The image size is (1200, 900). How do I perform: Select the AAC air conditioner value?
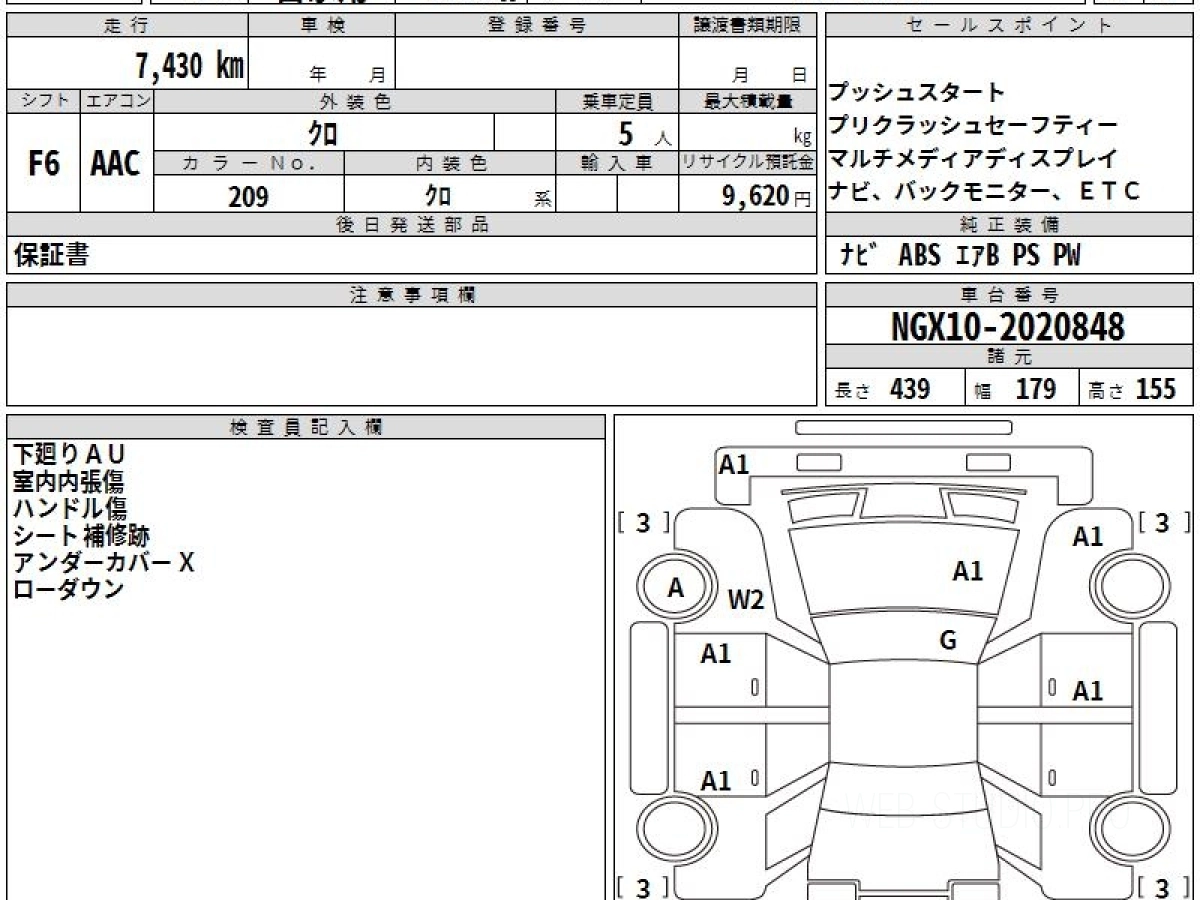(x=116, y=164)
